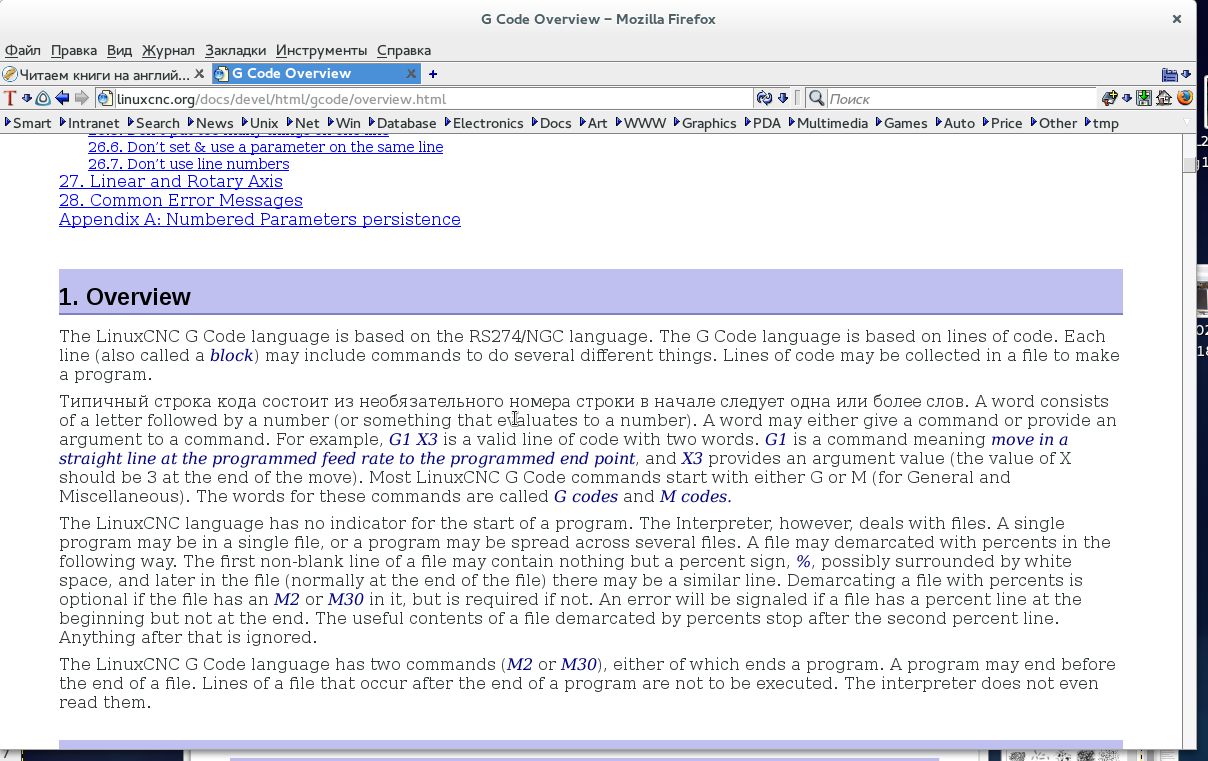
Task: Expand the Net bookmarks folder
Action: point(302,123)
